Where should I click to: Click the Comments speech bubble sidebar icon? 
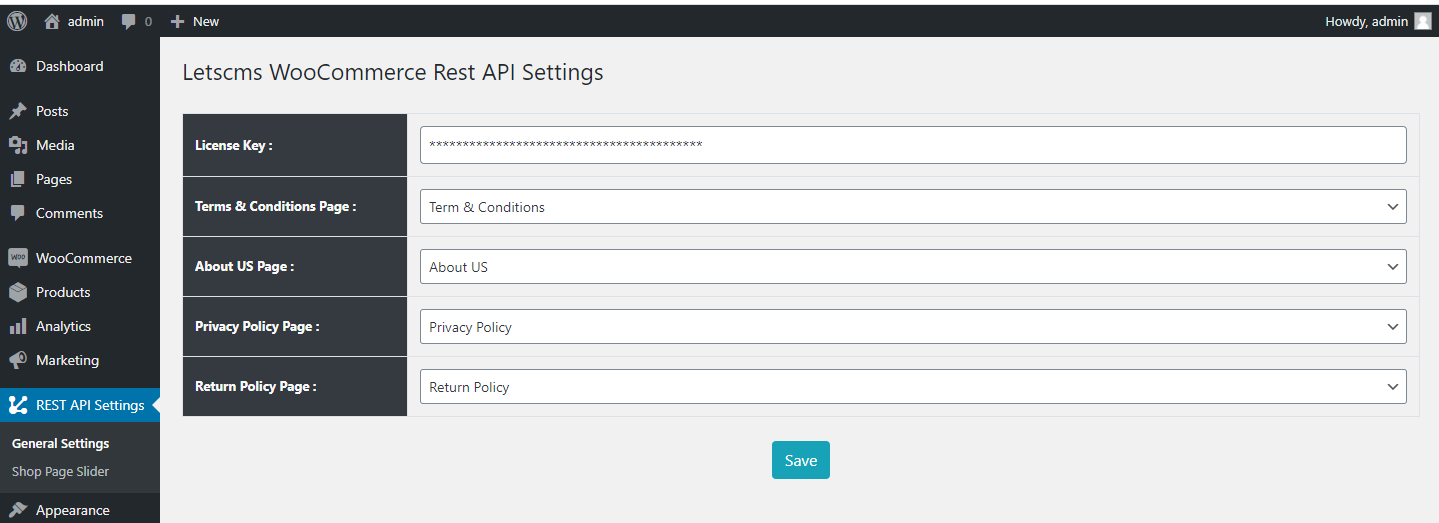(x=17, y=213)
